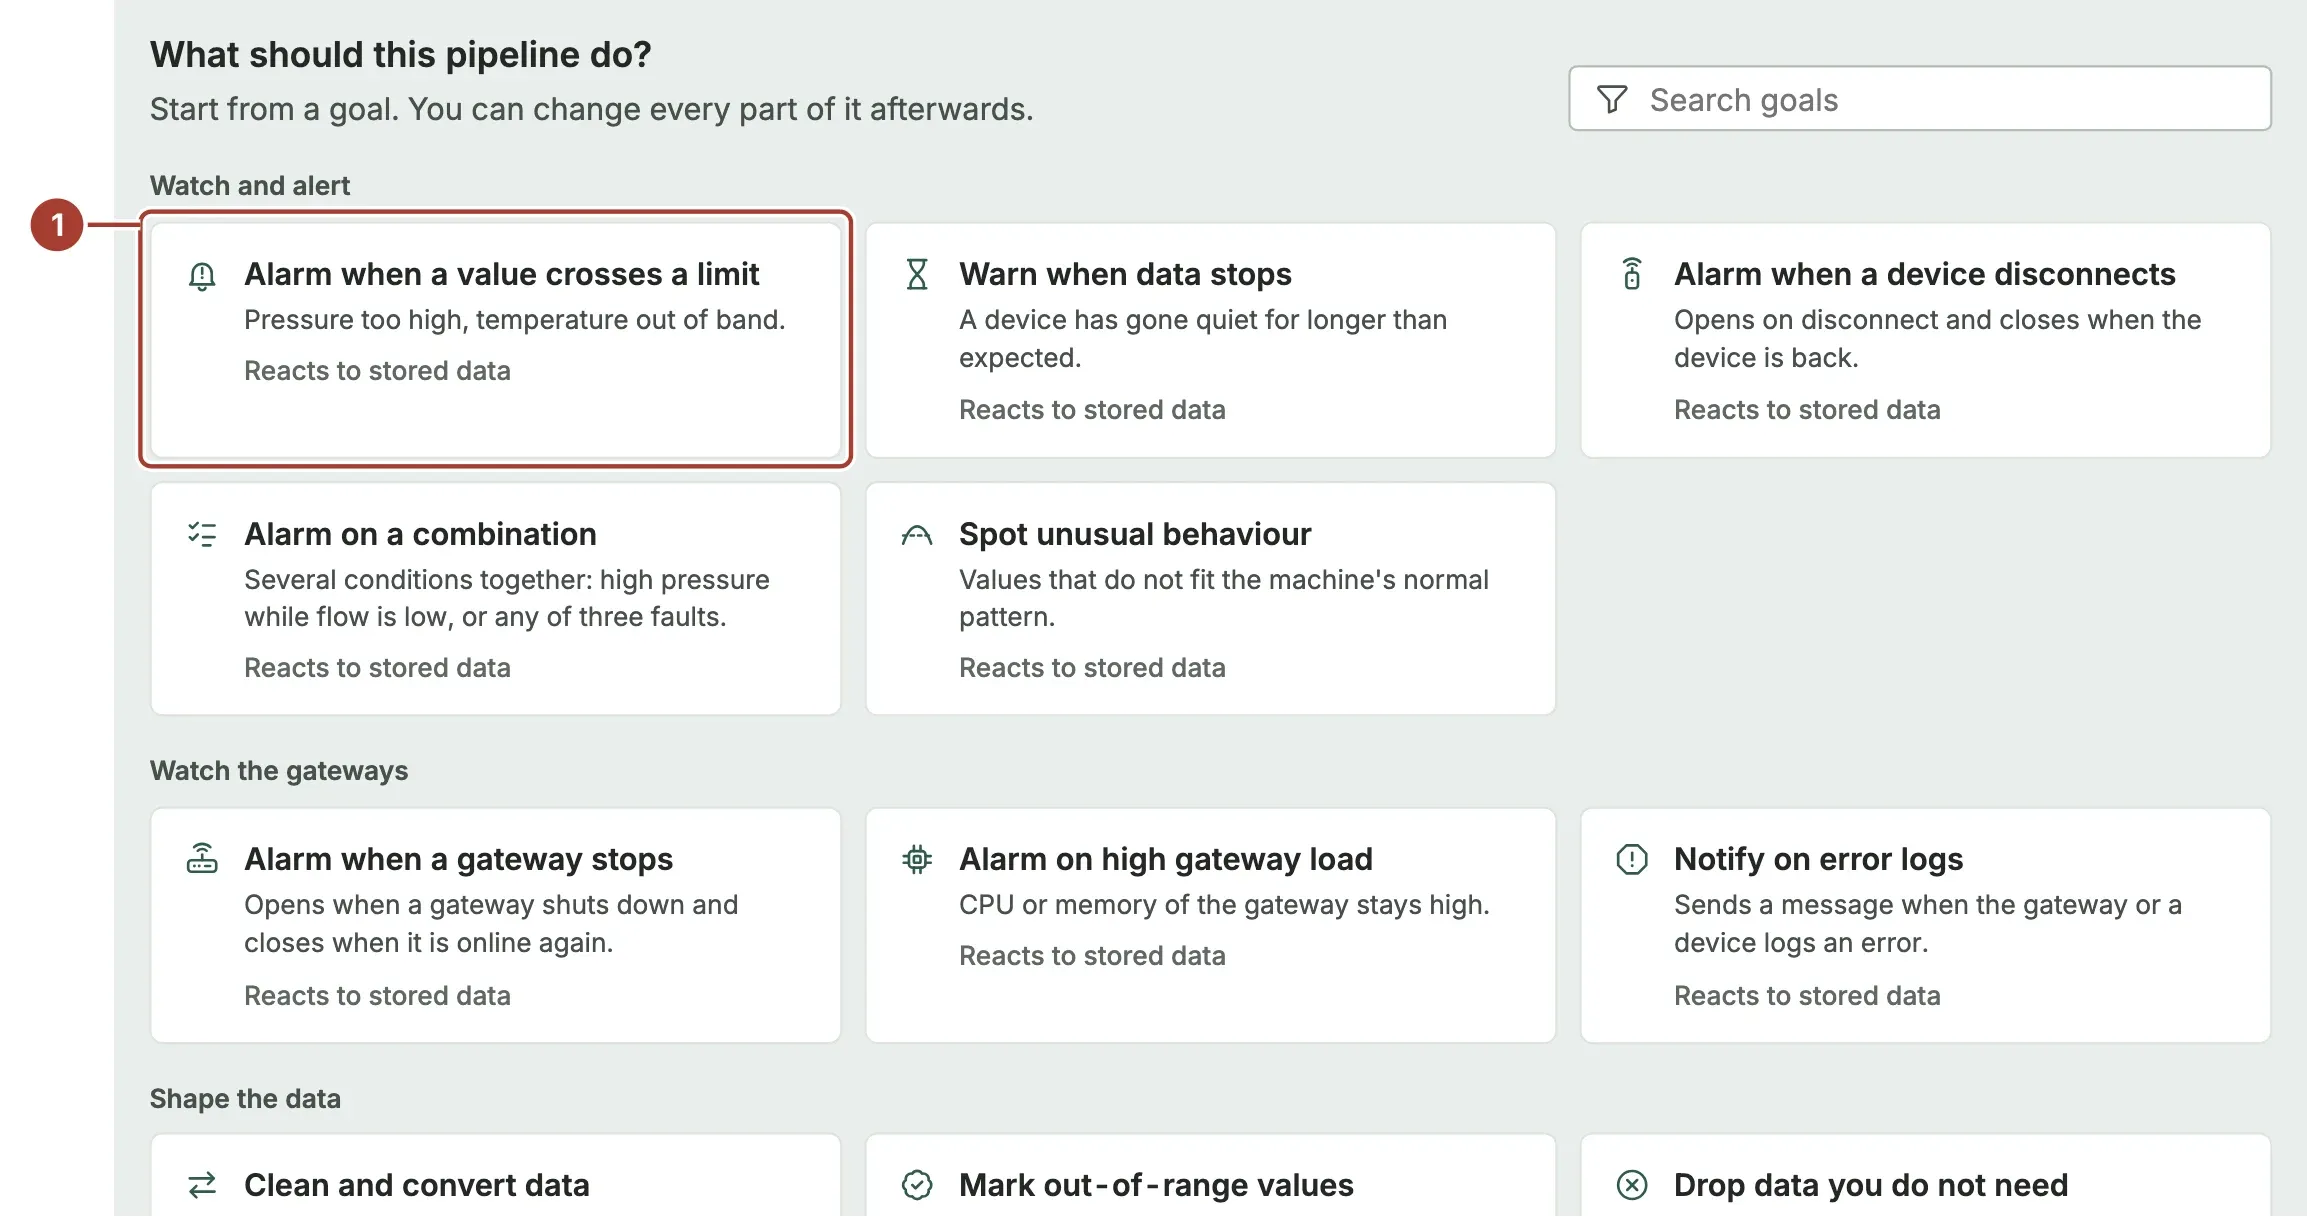Select the Spot unusual behaviour card title
Screen dimensions: 2307x1217
coord(1135,534)
